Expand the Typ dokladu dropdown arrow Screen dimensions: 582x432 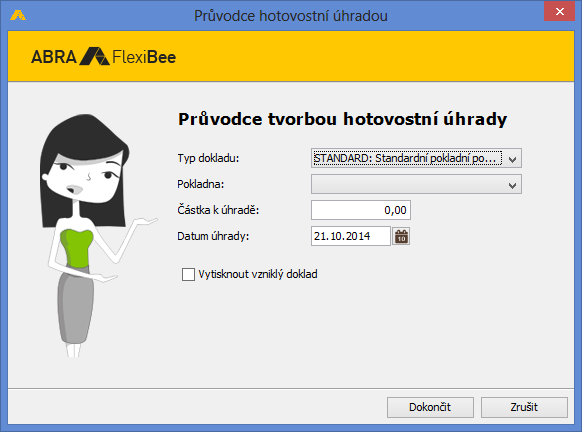point(512,159)
